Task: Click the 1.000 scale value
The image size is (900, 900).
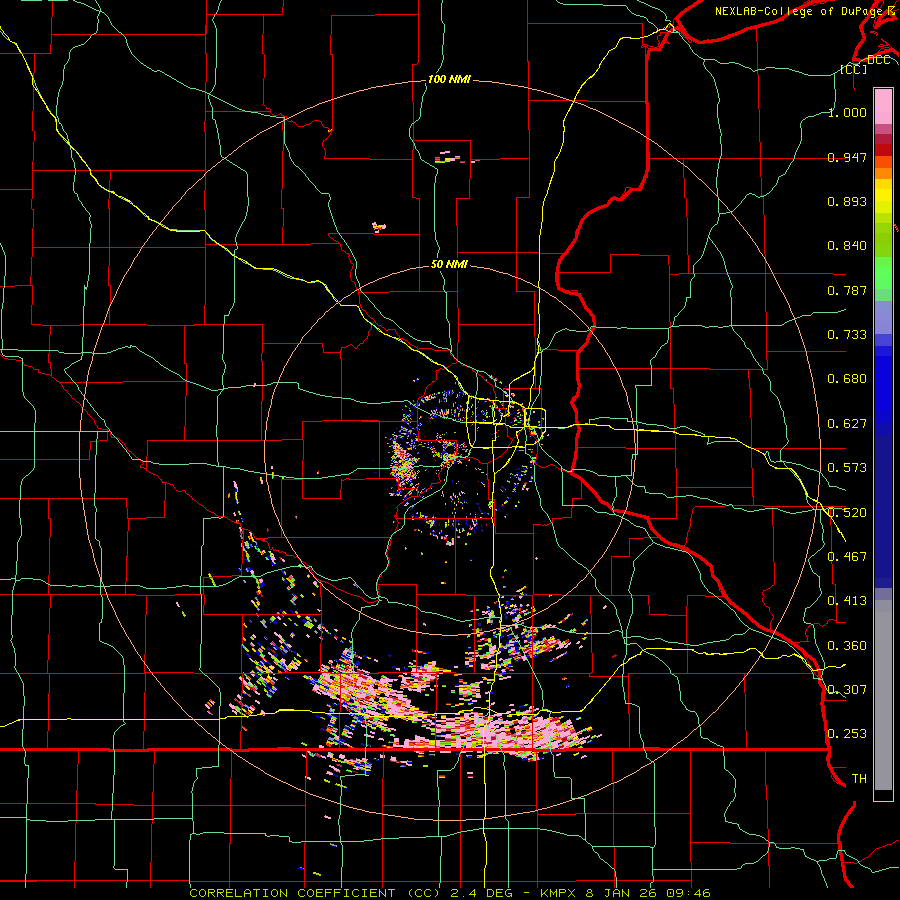Action: pos(847,112)
